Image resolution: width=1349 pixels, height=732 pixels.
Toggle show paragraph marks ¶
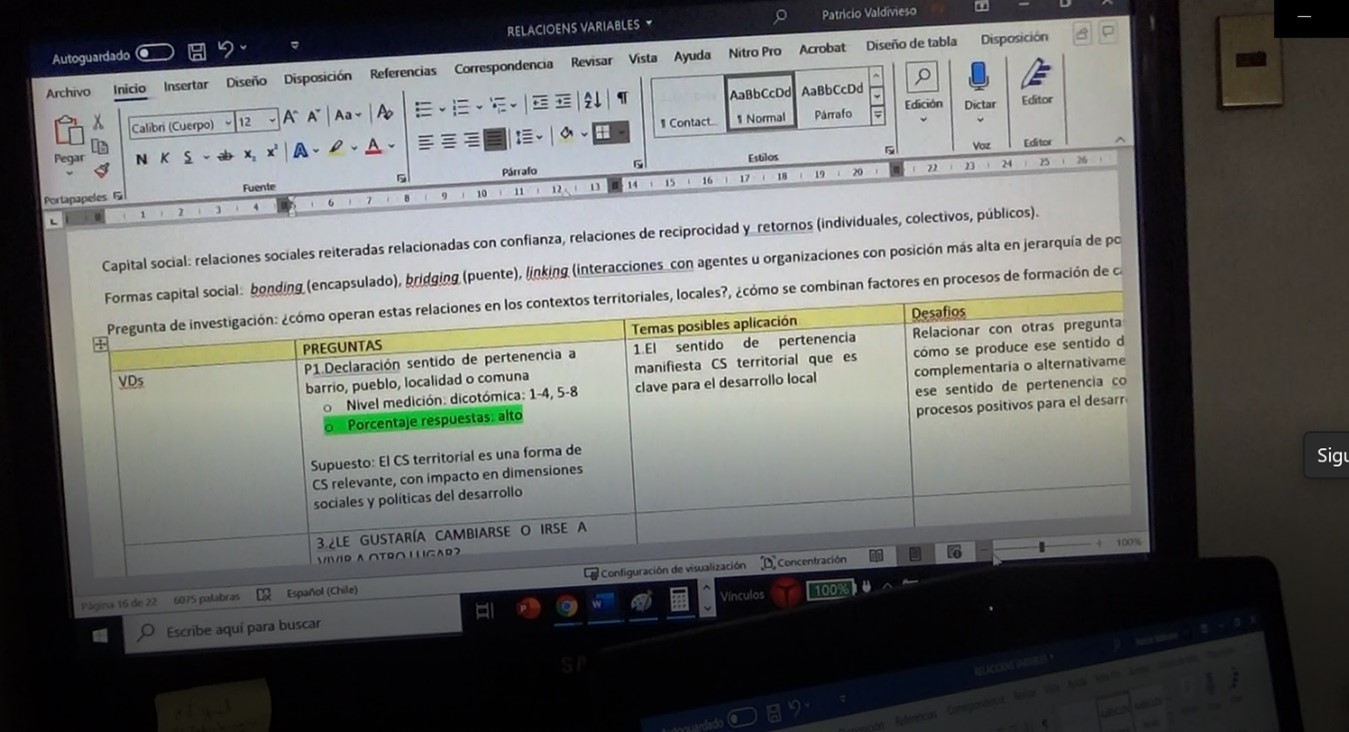pos(622,97)
